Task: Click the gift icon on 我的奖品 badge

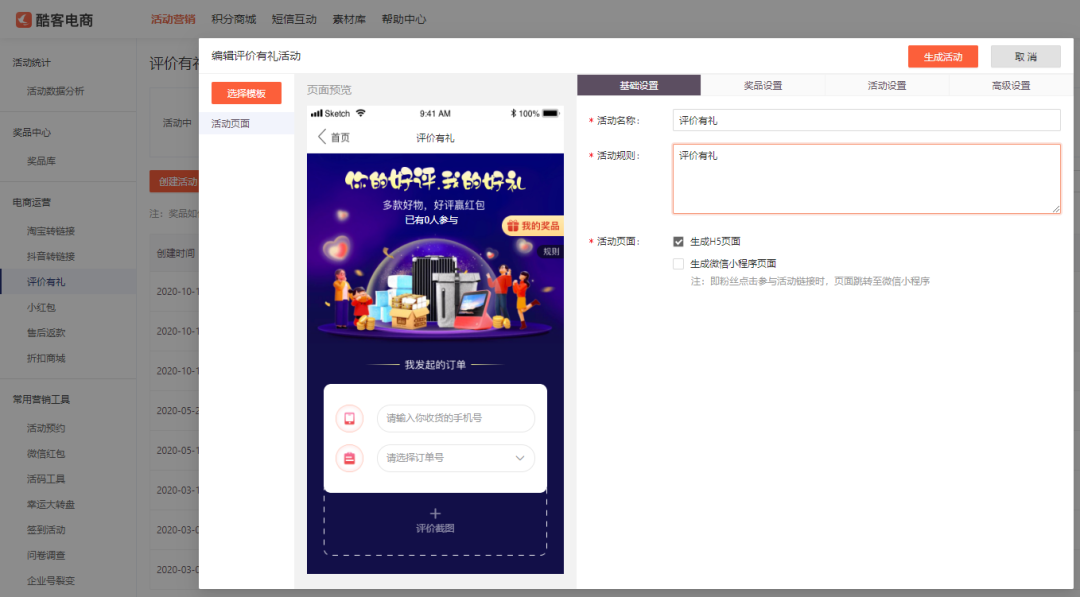Action: point(512,226)
